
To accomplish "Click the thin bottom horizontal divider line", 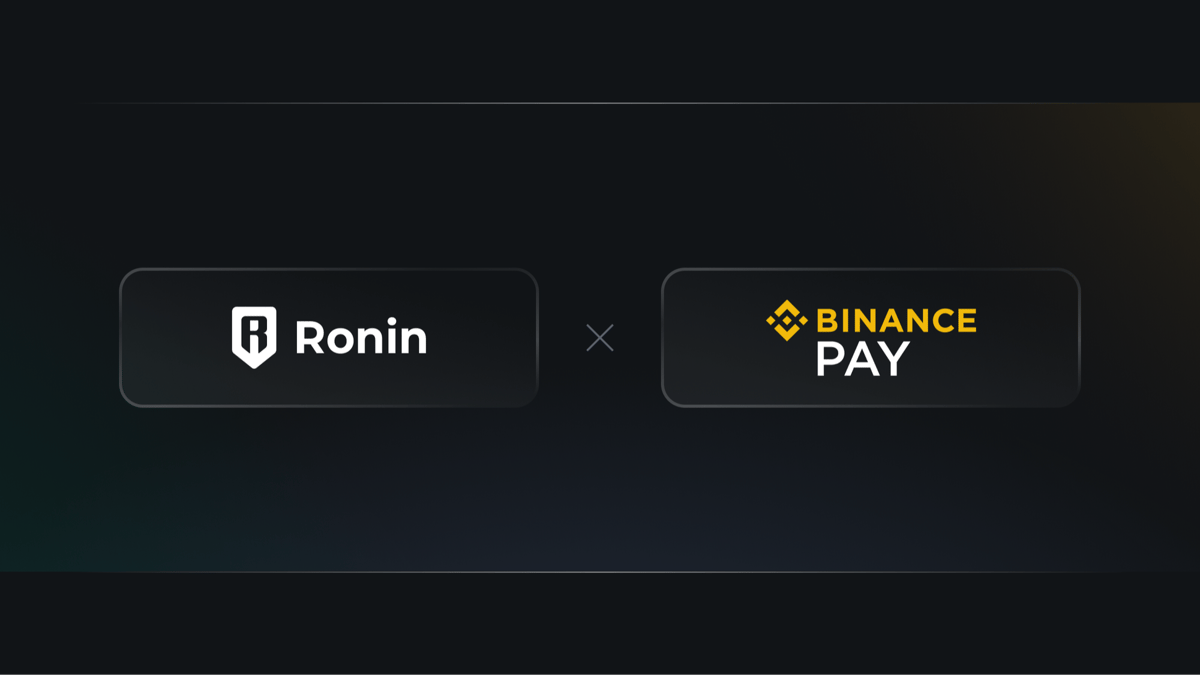I will [600, 572].
